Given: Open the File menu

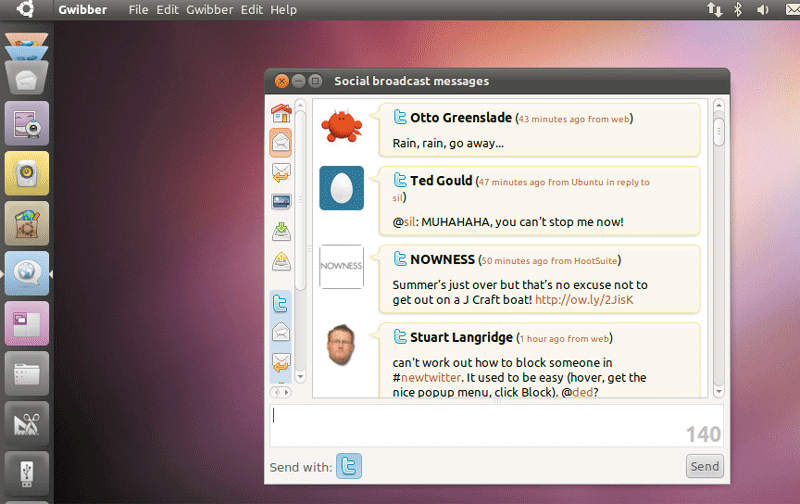Looking at the screenshot, I should tap(138, 9).
